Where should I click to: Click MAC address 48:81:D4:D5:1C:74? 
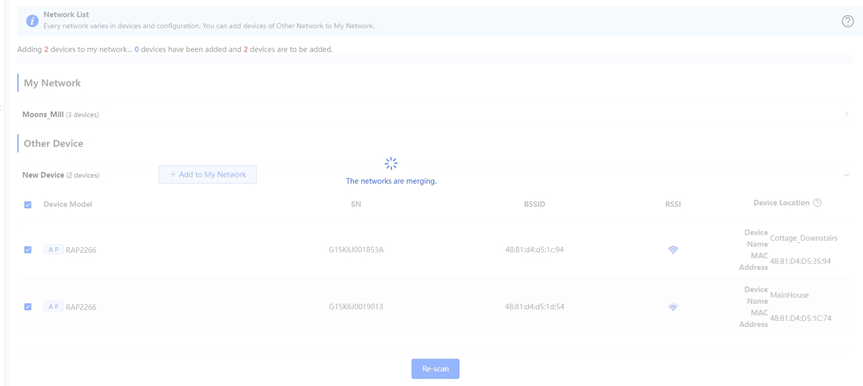(x=800, y=318)
